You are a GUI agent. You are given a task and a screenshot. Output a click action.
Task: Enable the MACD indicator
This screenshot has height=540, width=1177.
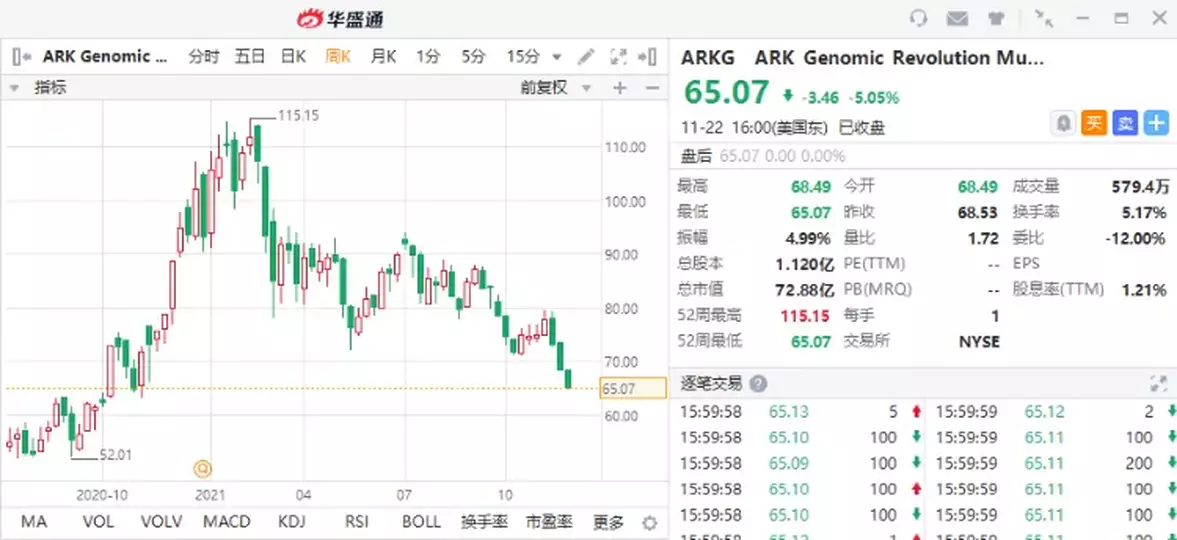click(x=226, y=522)
